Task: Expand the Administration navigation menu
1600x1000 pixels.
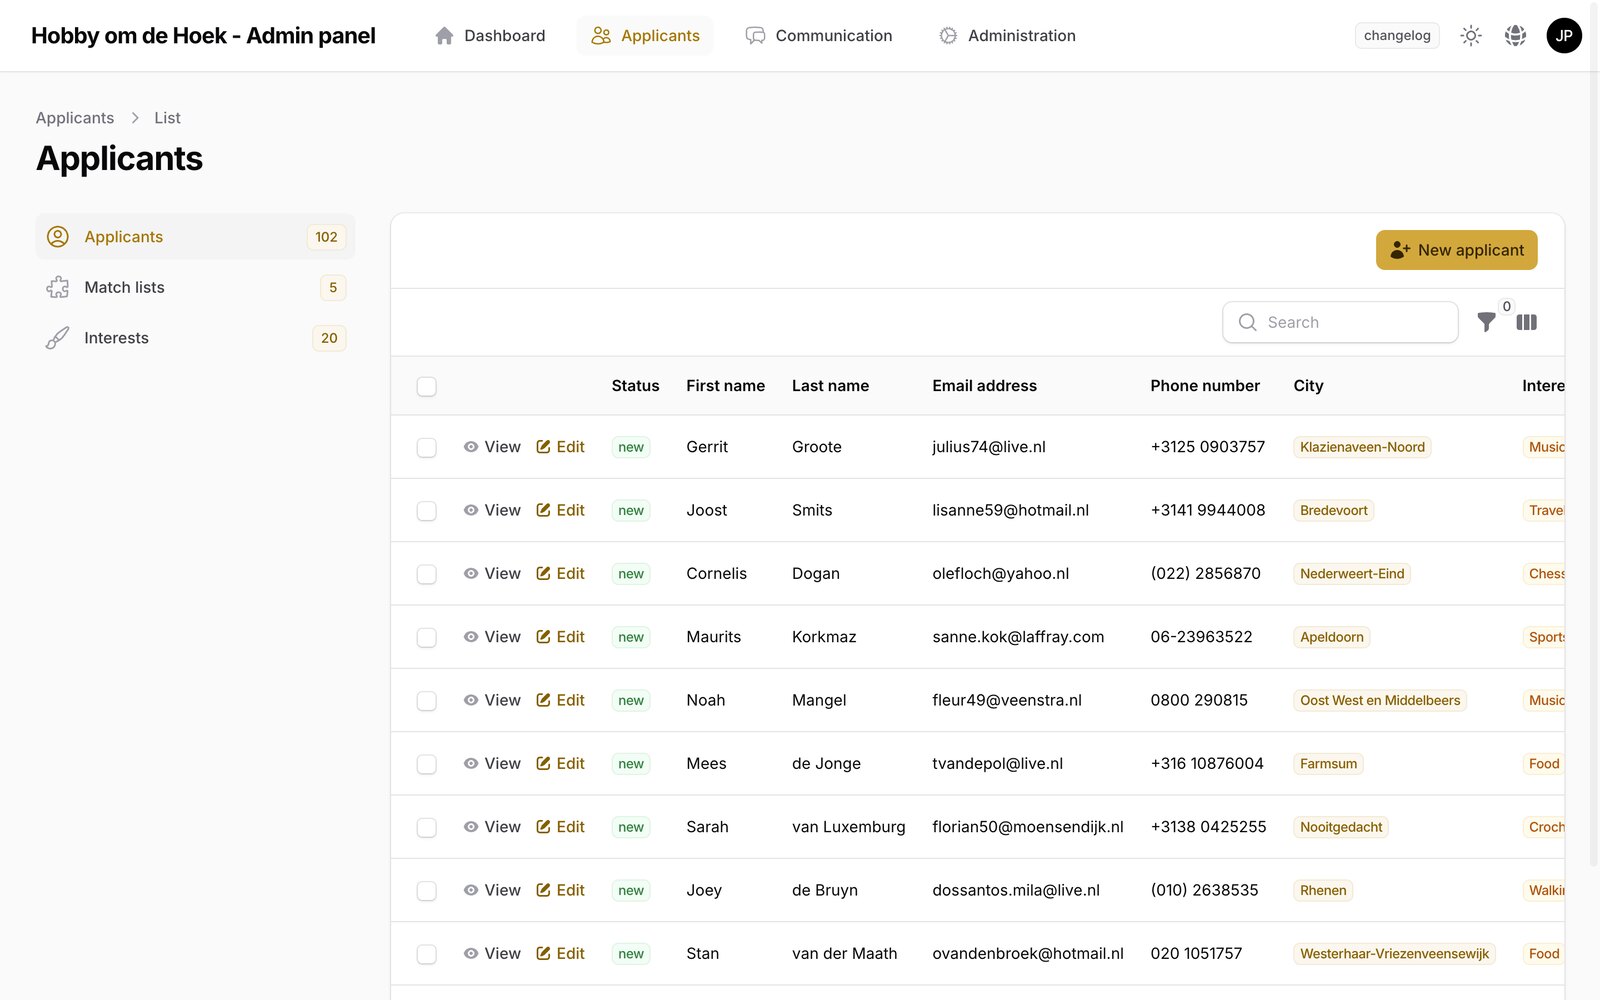Action: pyautogui.click(x=1007, y=36)
